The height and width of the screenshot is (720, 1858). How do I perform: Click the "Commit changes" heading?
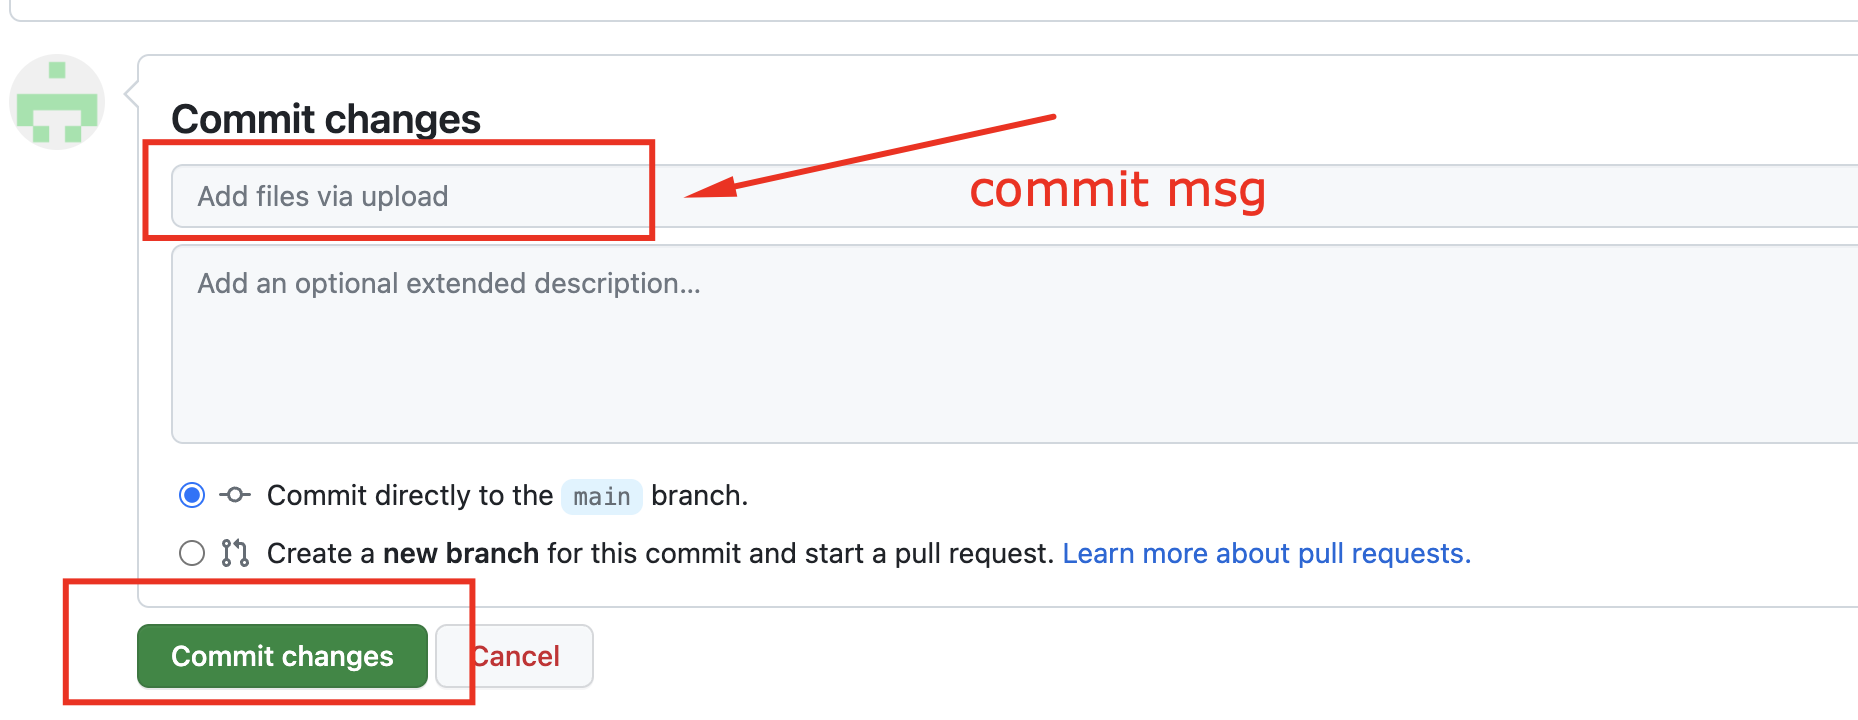(x=326, y=120)
